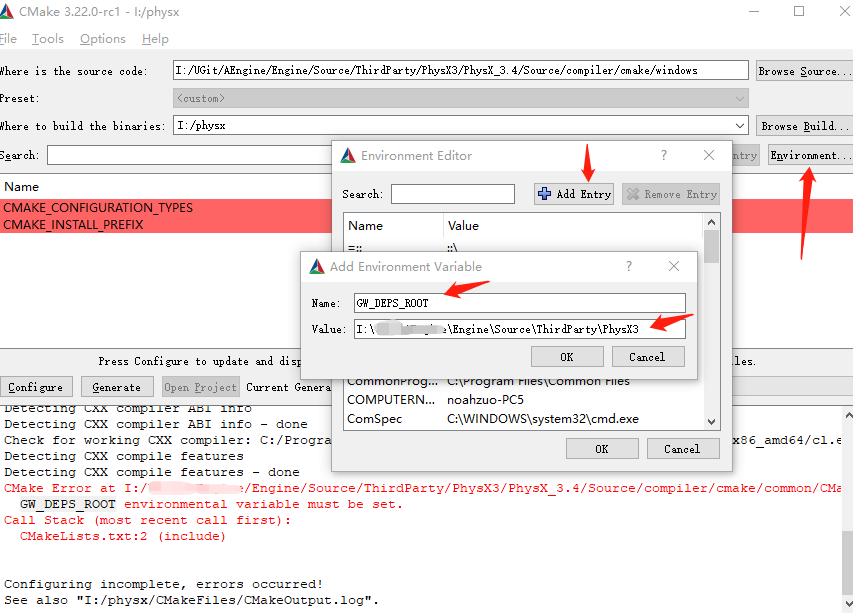853x613 pixels.
Task: Click the source code path field
Action: pos(461,70)
